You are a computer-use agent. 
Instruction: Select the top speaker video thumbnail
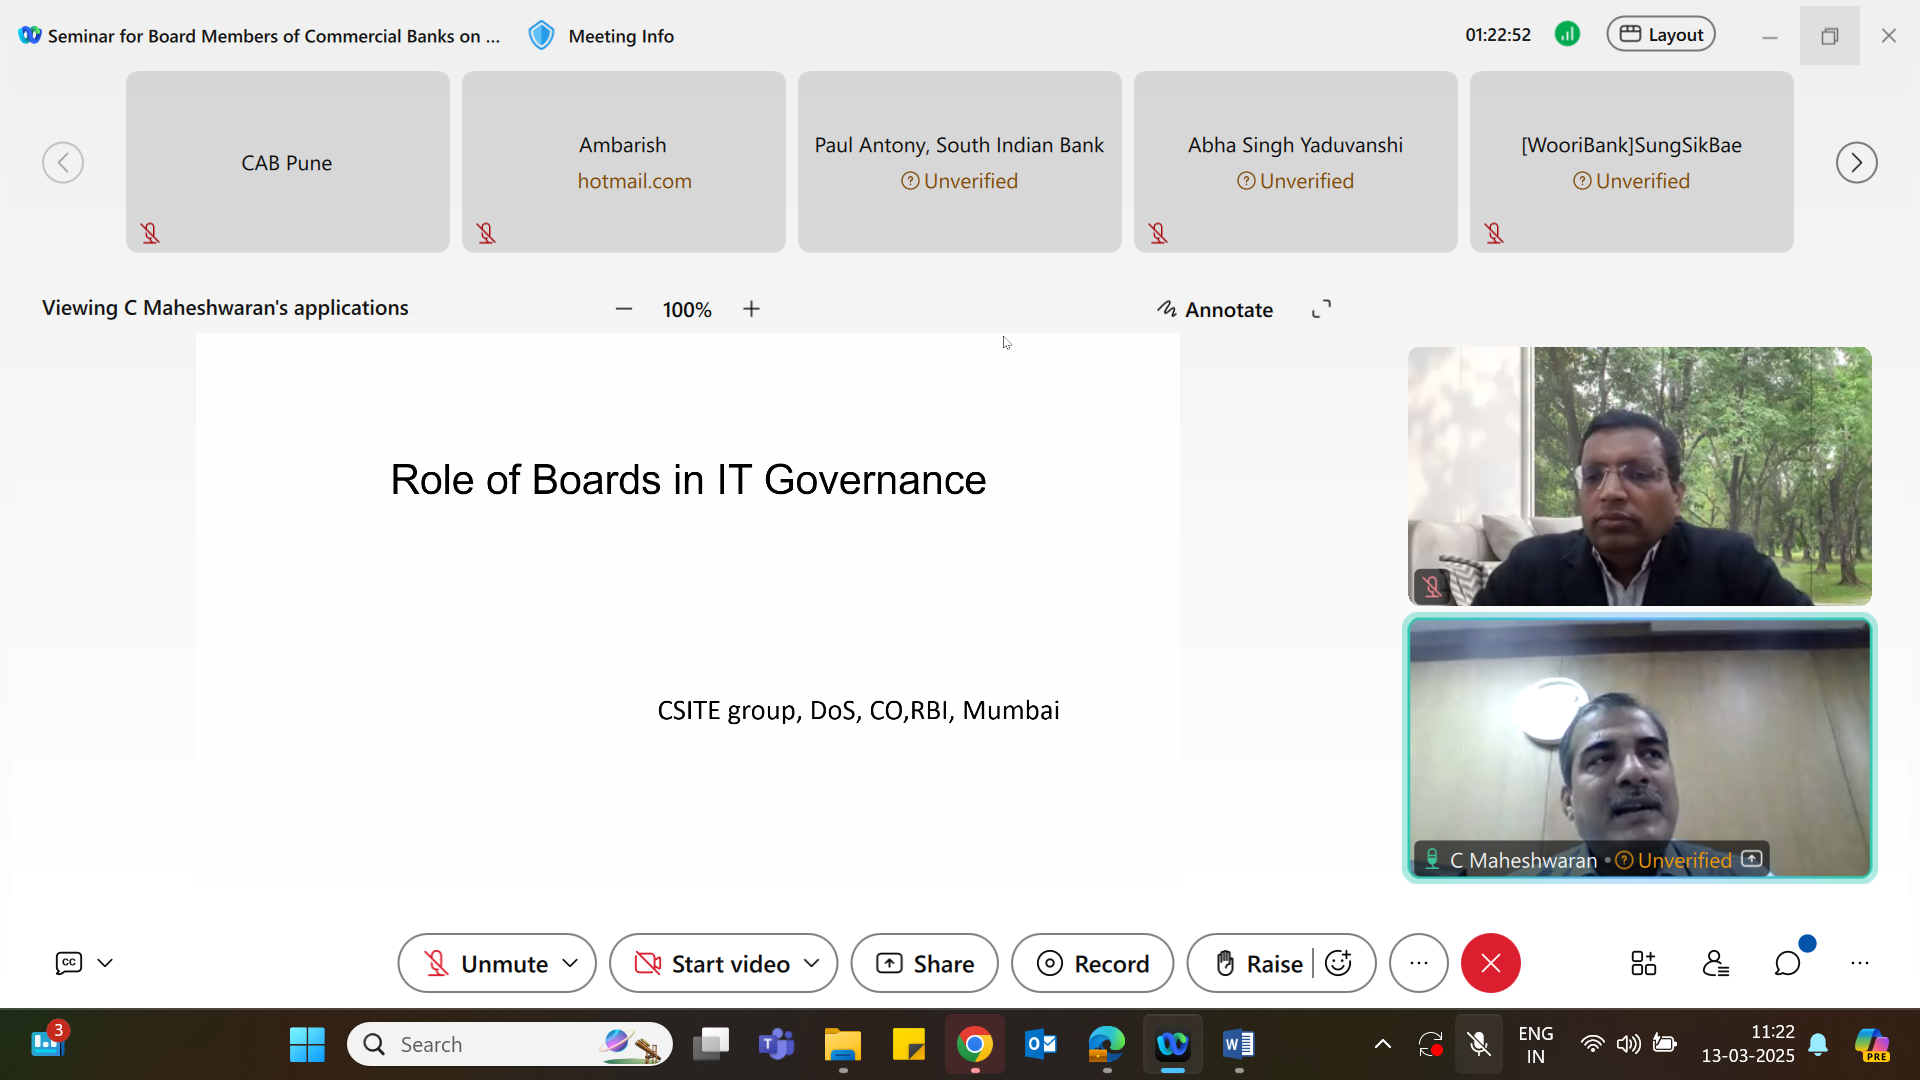tap(1640, 476)
